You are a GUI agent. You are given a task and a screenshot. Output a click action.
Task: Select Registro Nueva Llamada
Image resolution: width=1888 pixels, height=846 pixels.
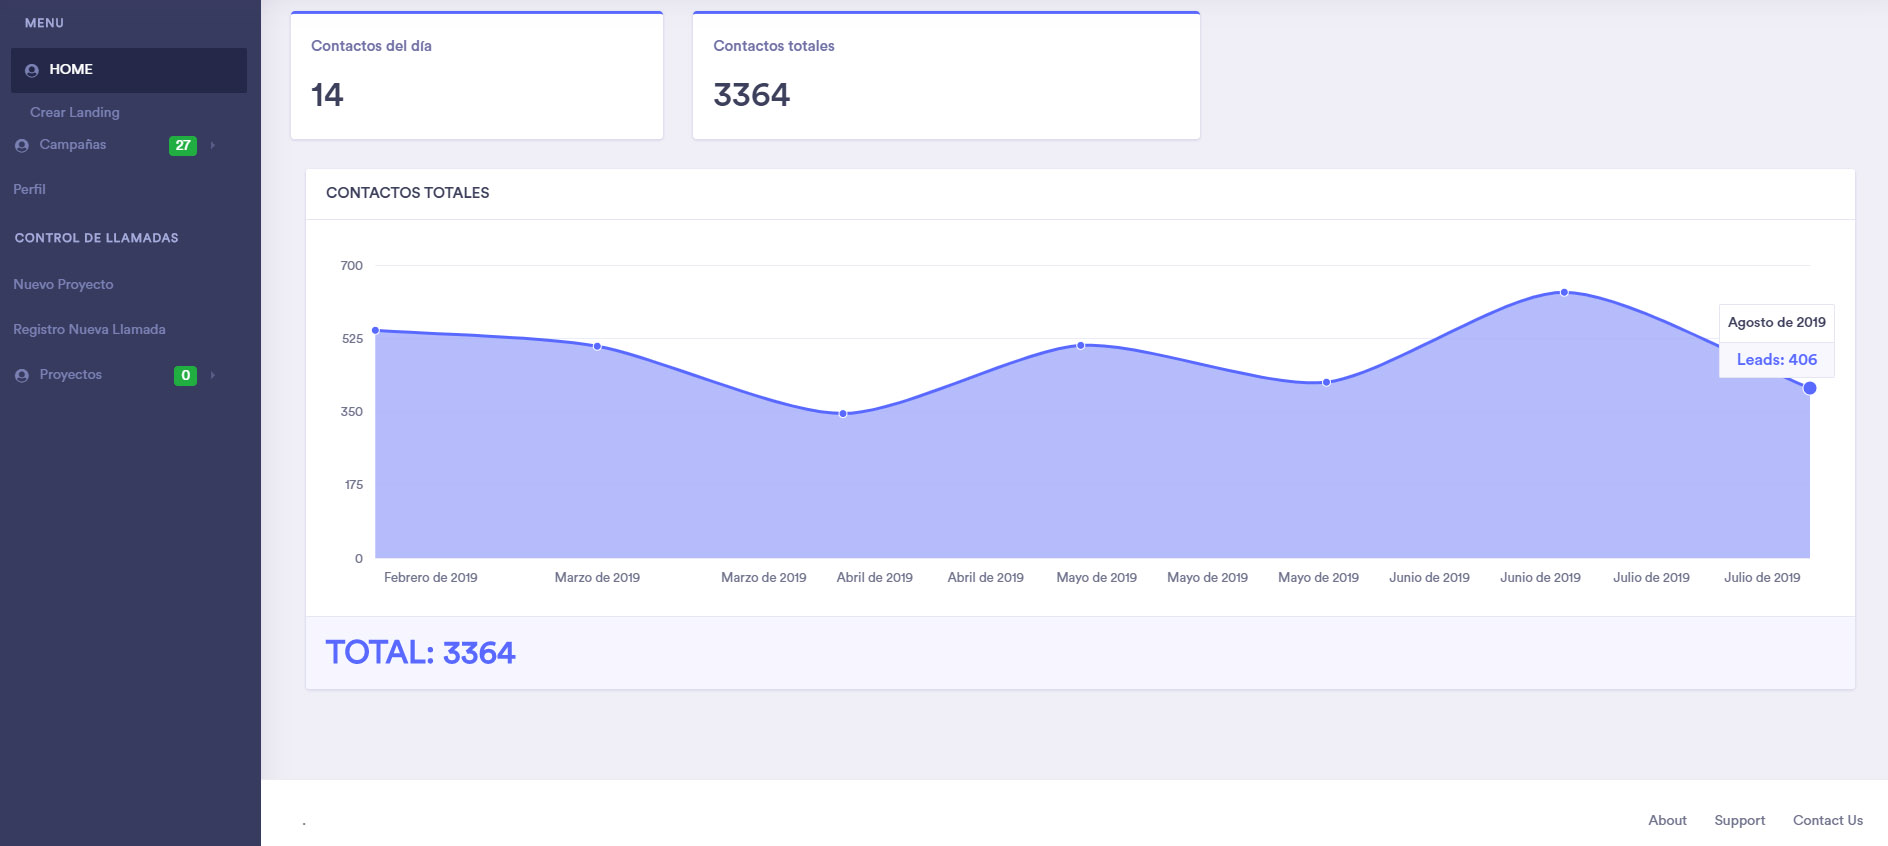[89, 329]
